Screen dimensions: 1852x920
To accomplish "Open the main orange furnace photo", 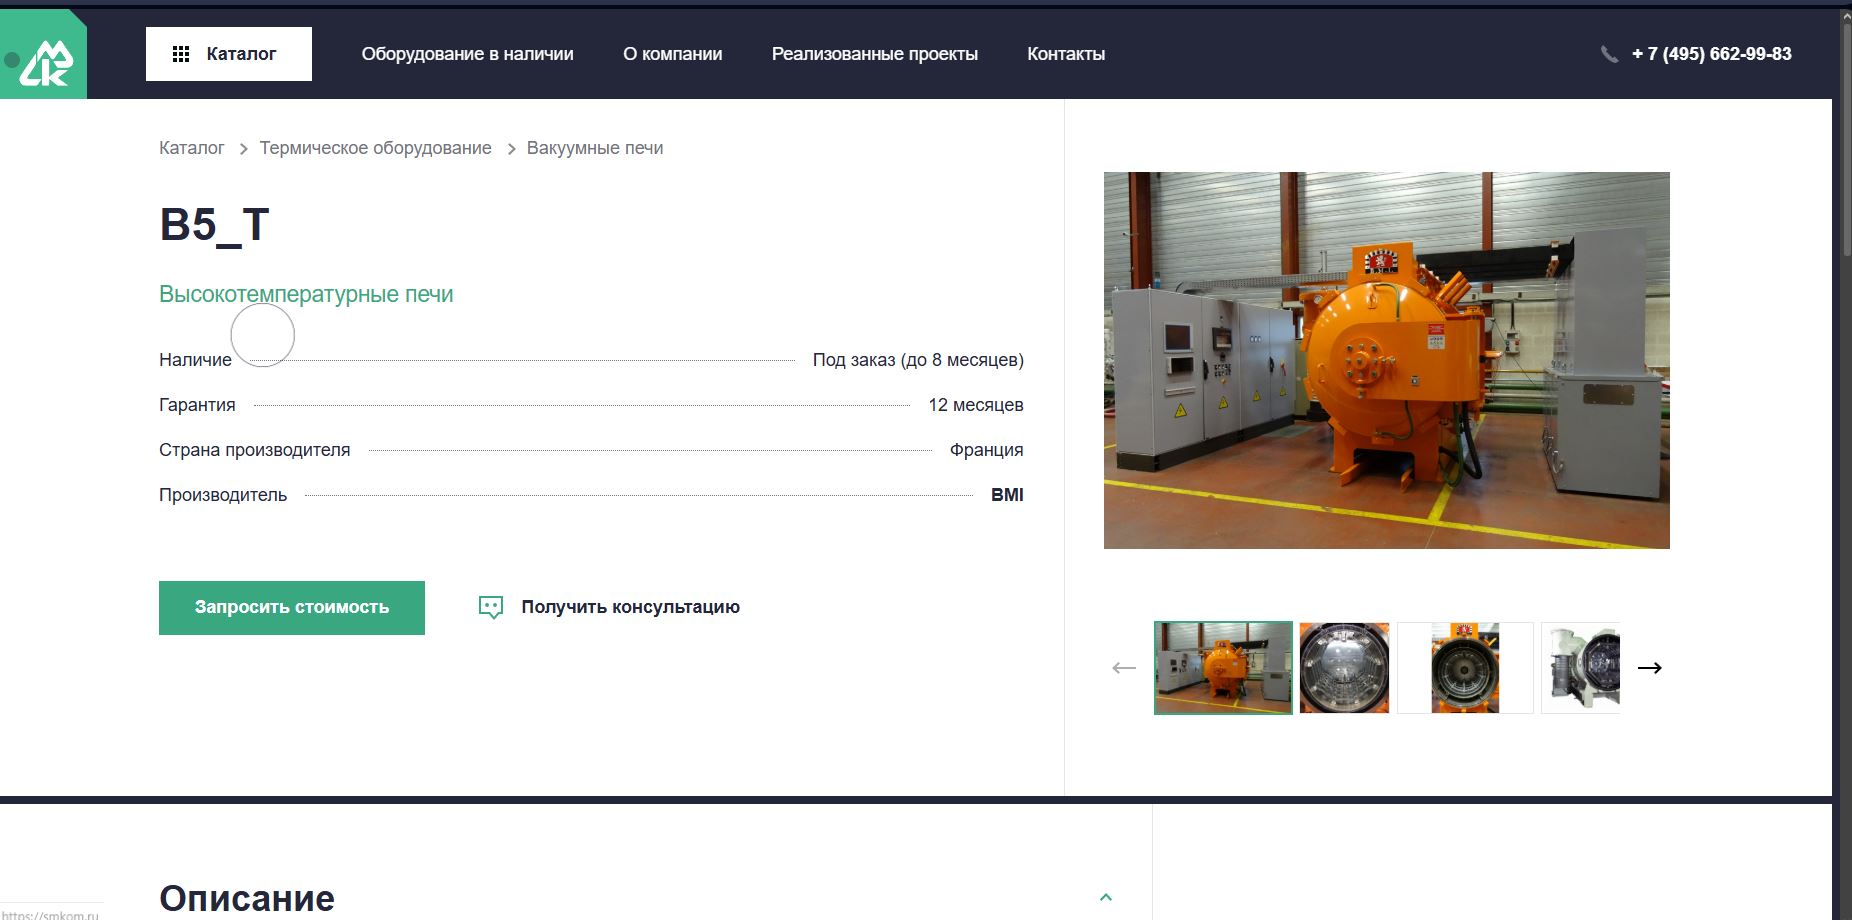I will point(1387,360).
